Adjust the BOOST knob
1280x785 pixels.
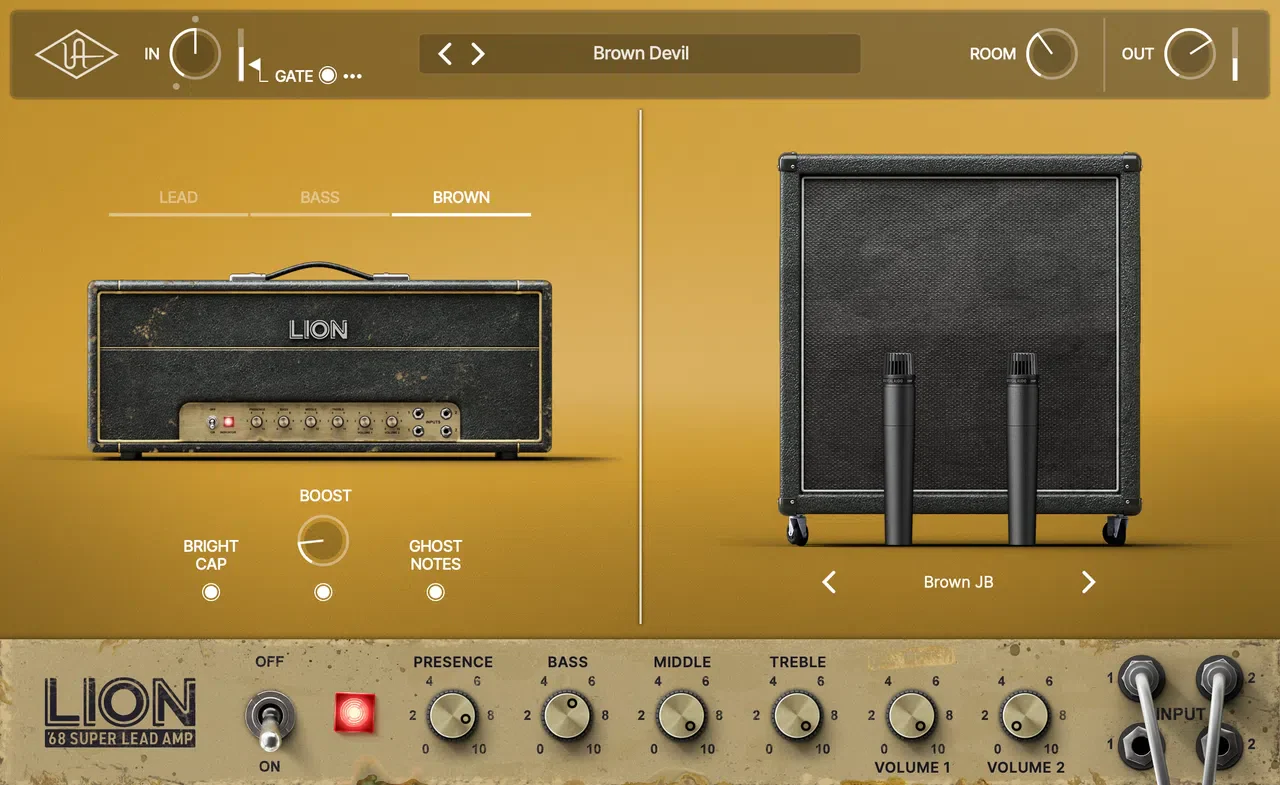pos(322,540)
